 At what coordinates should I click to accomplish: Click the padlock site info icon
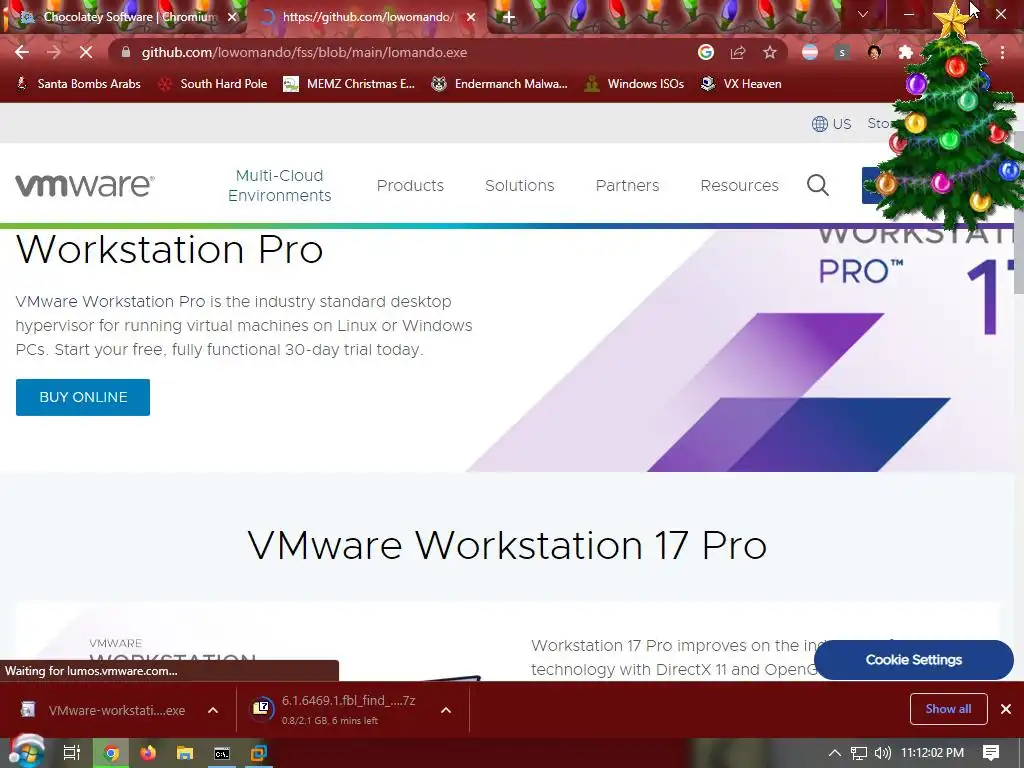pyautogui.click(x=126, y=52)
